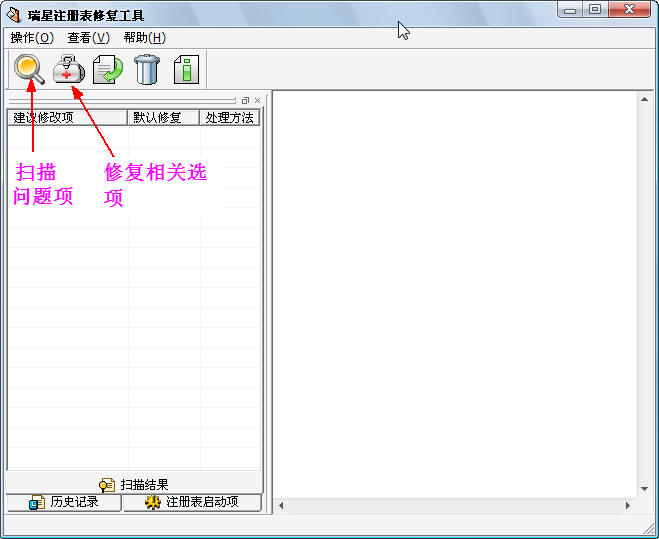Click the app icon in title bar
This screenshot has height=539, width=659.
click(13, 15)
